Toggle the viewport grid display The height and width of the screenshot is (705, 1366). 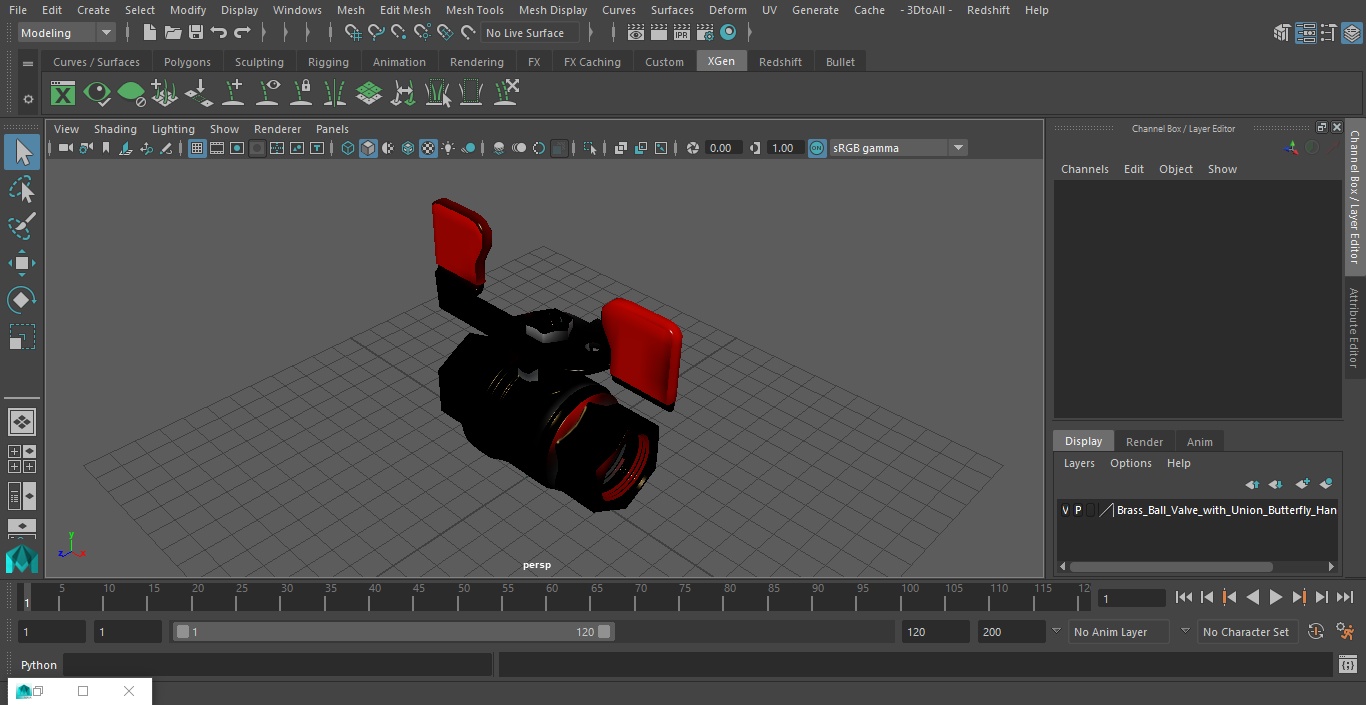[x=197, y=148]
